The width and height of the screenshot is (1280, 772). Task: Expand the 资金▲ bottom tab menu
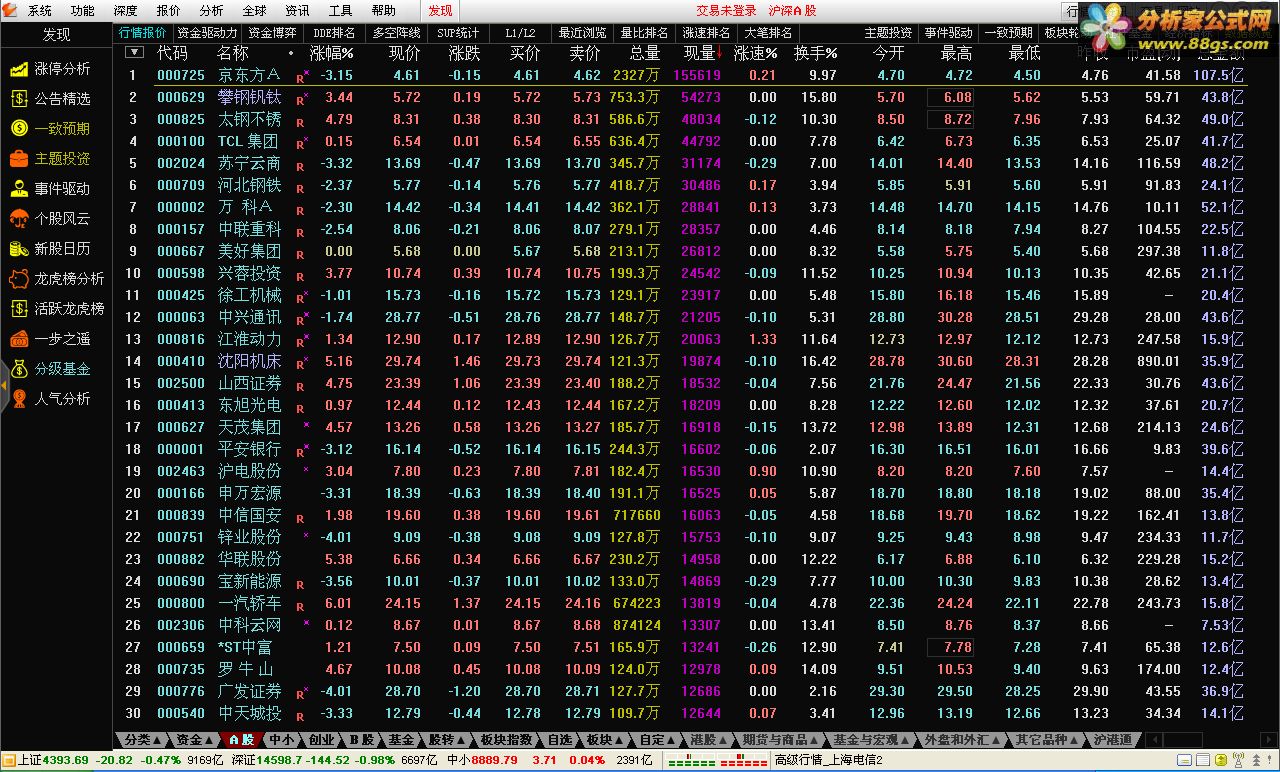click(x=192, y=740)
